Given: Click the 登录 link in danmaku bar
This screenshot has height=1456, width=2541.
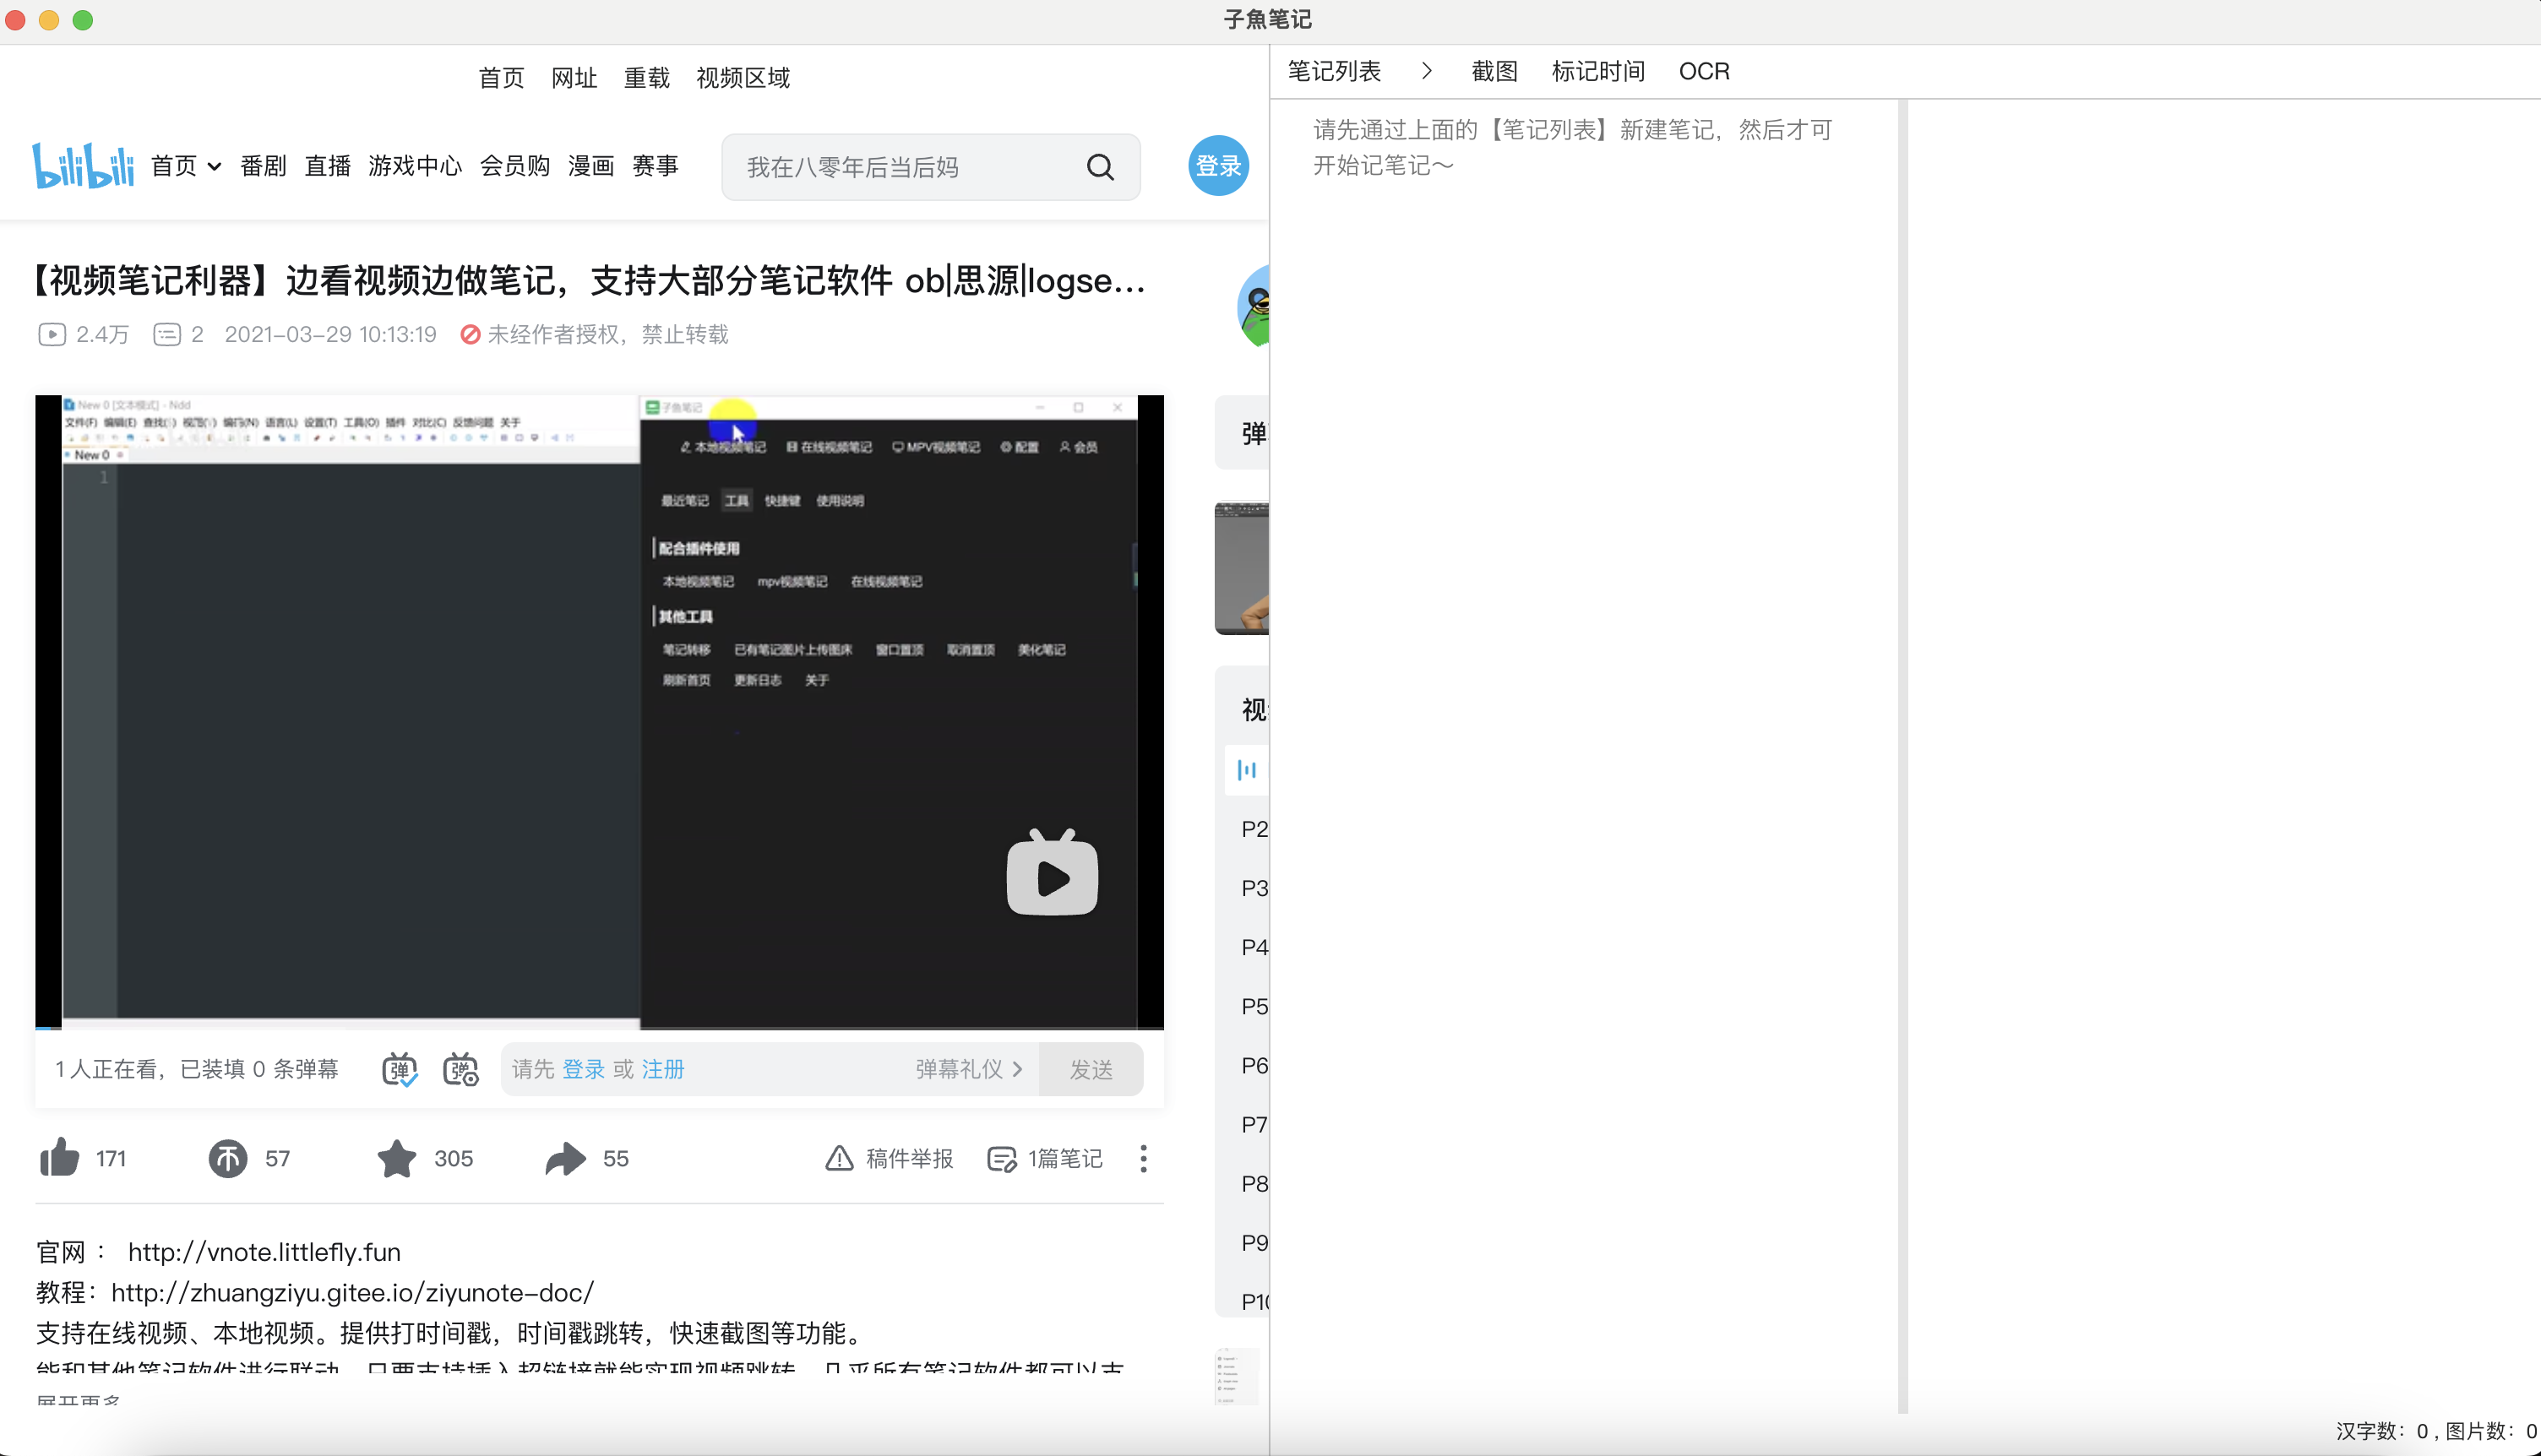Looking at the screenshot, I should click(583, 1069).
